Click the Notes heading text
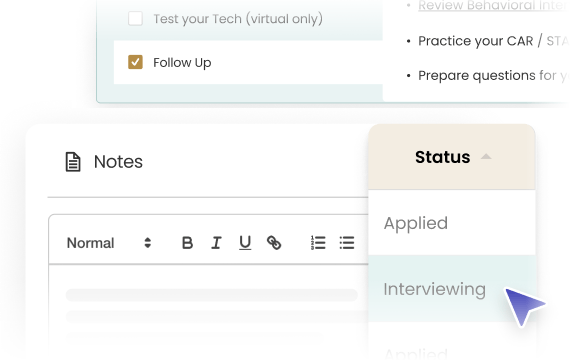Image resolution: width=571 pixels, height=360 pixels. (x=118, y=162)
